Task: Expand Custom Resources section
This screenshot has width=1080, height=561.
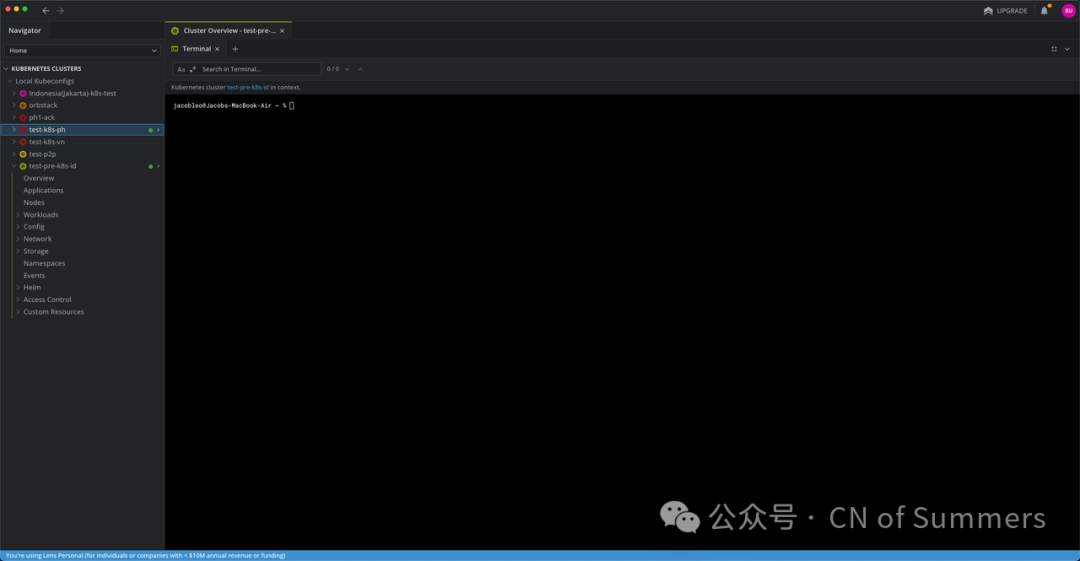Action: (18, 312)
